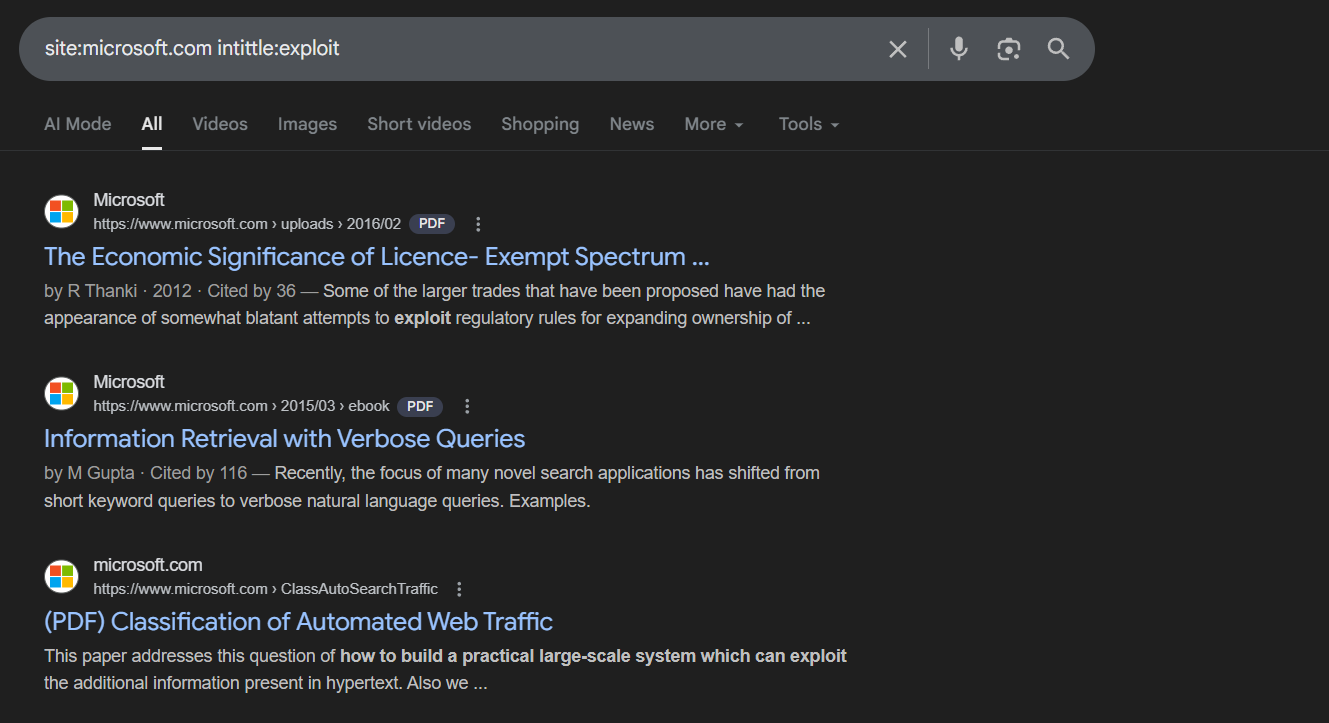Image resolution: width=1329 pixels, height=723 pixels.
Task: Click the magnifying glass search icon
Action: [x=1059, y=49]
